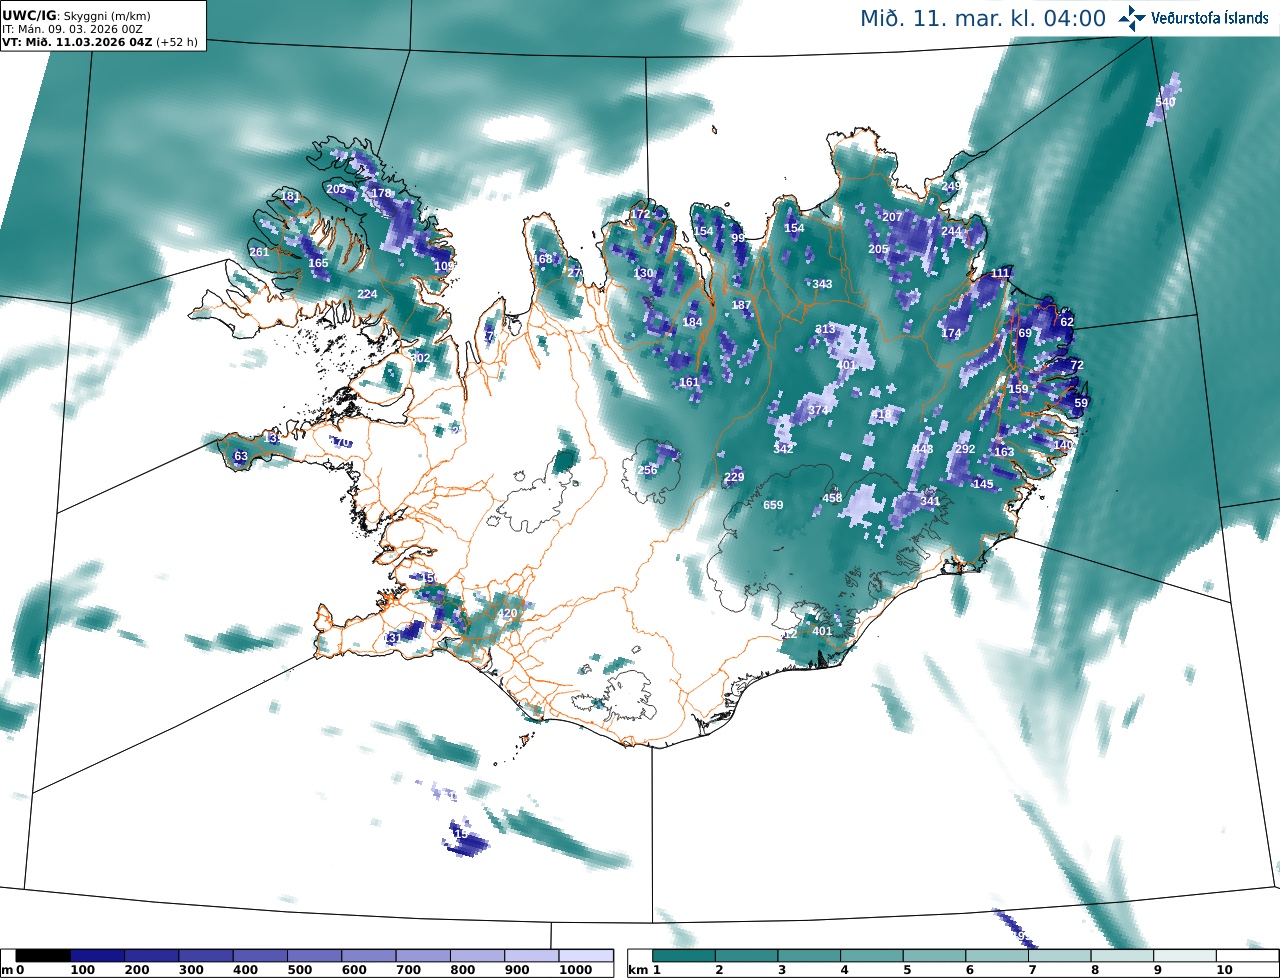Click the visibility value 184 on the map

click(x=692, y=322)
